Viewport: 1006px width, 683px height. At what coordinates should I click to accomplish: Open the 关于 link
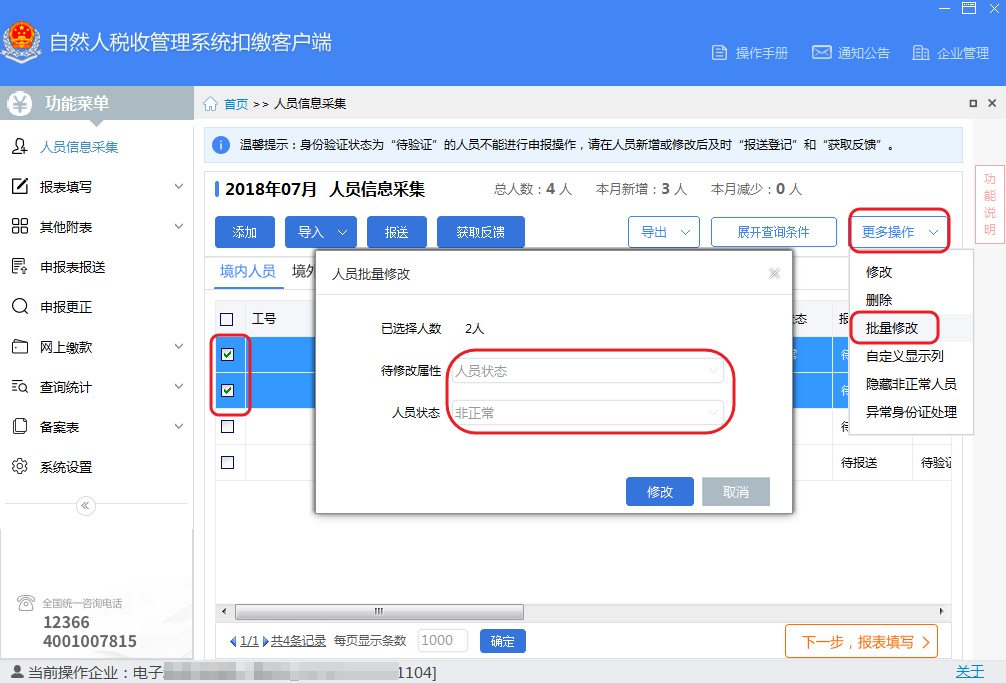tap(969, 671)
